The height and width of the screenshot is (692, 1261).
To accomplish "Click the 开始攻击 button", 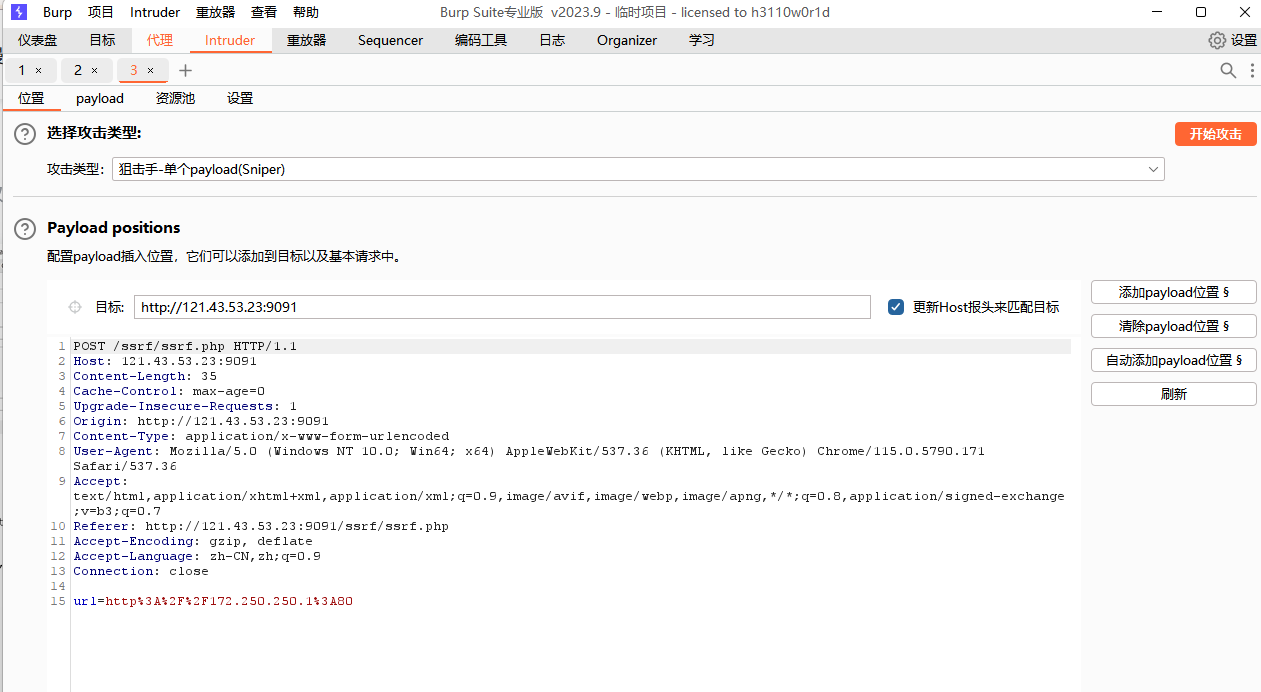I will (1215, 134).
